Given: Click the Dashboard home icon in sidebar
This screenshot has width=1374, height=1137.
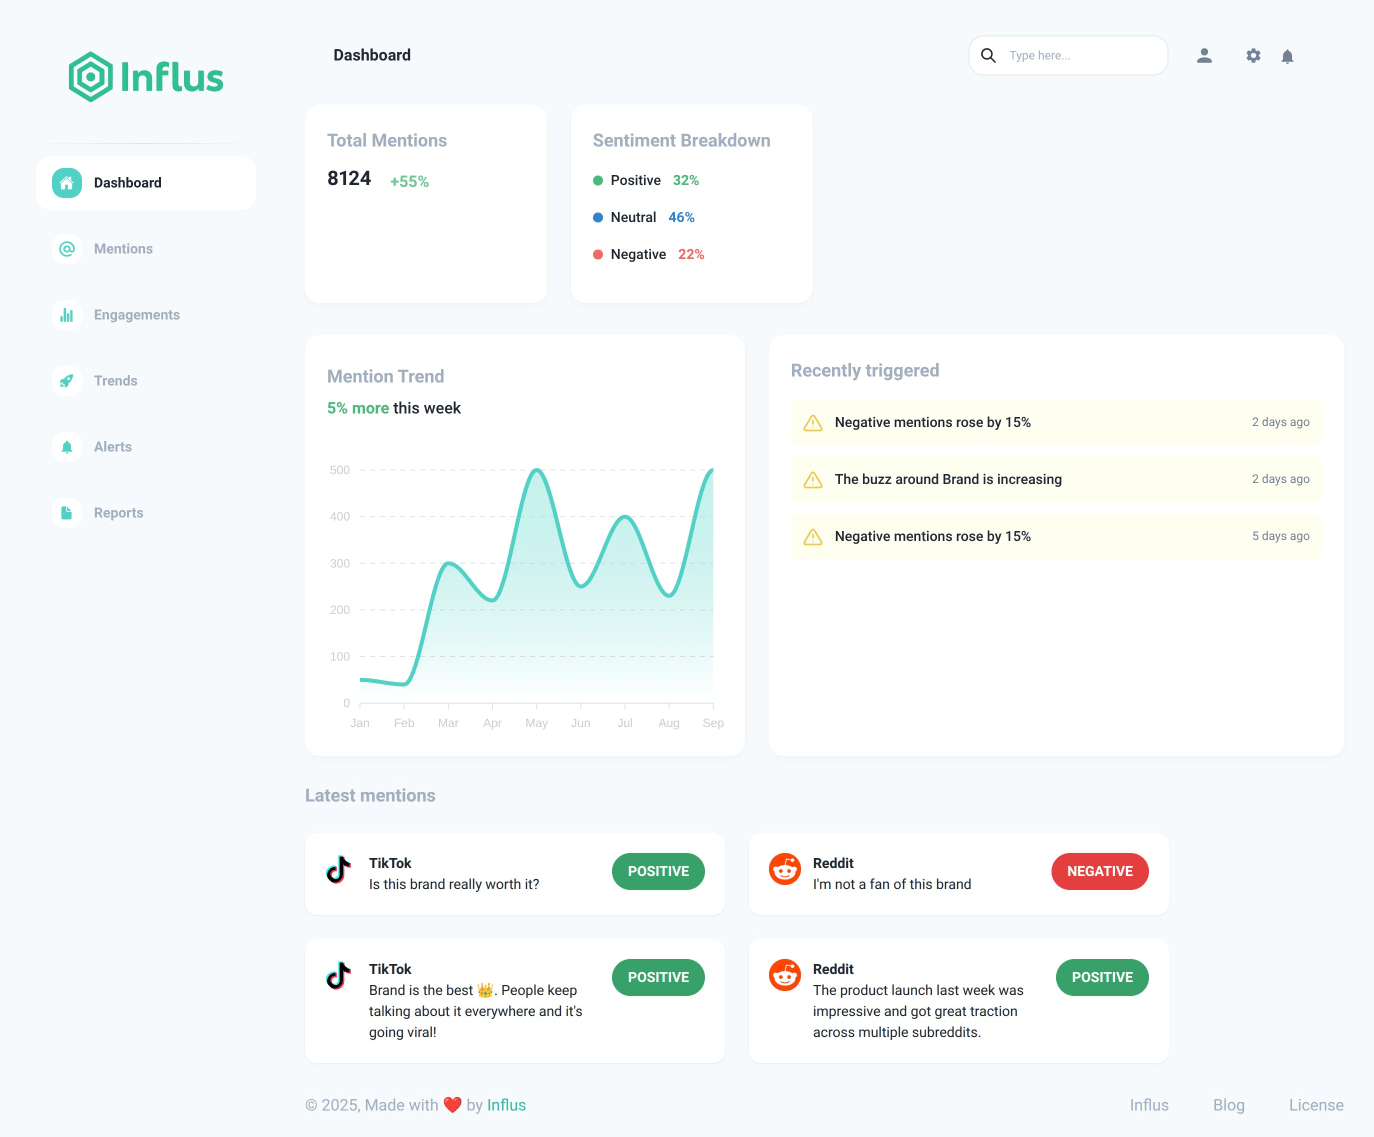Looking at the screenshot, I should pyautogui.click(x=67, y=183).
